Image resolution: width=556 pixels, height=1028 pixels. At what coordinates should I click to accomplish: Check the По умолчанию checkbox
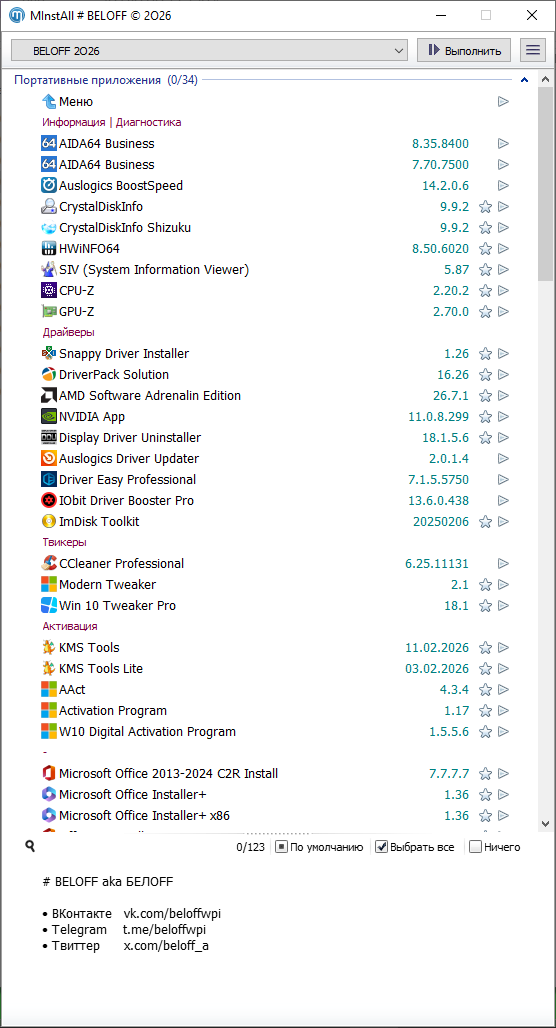281,846
